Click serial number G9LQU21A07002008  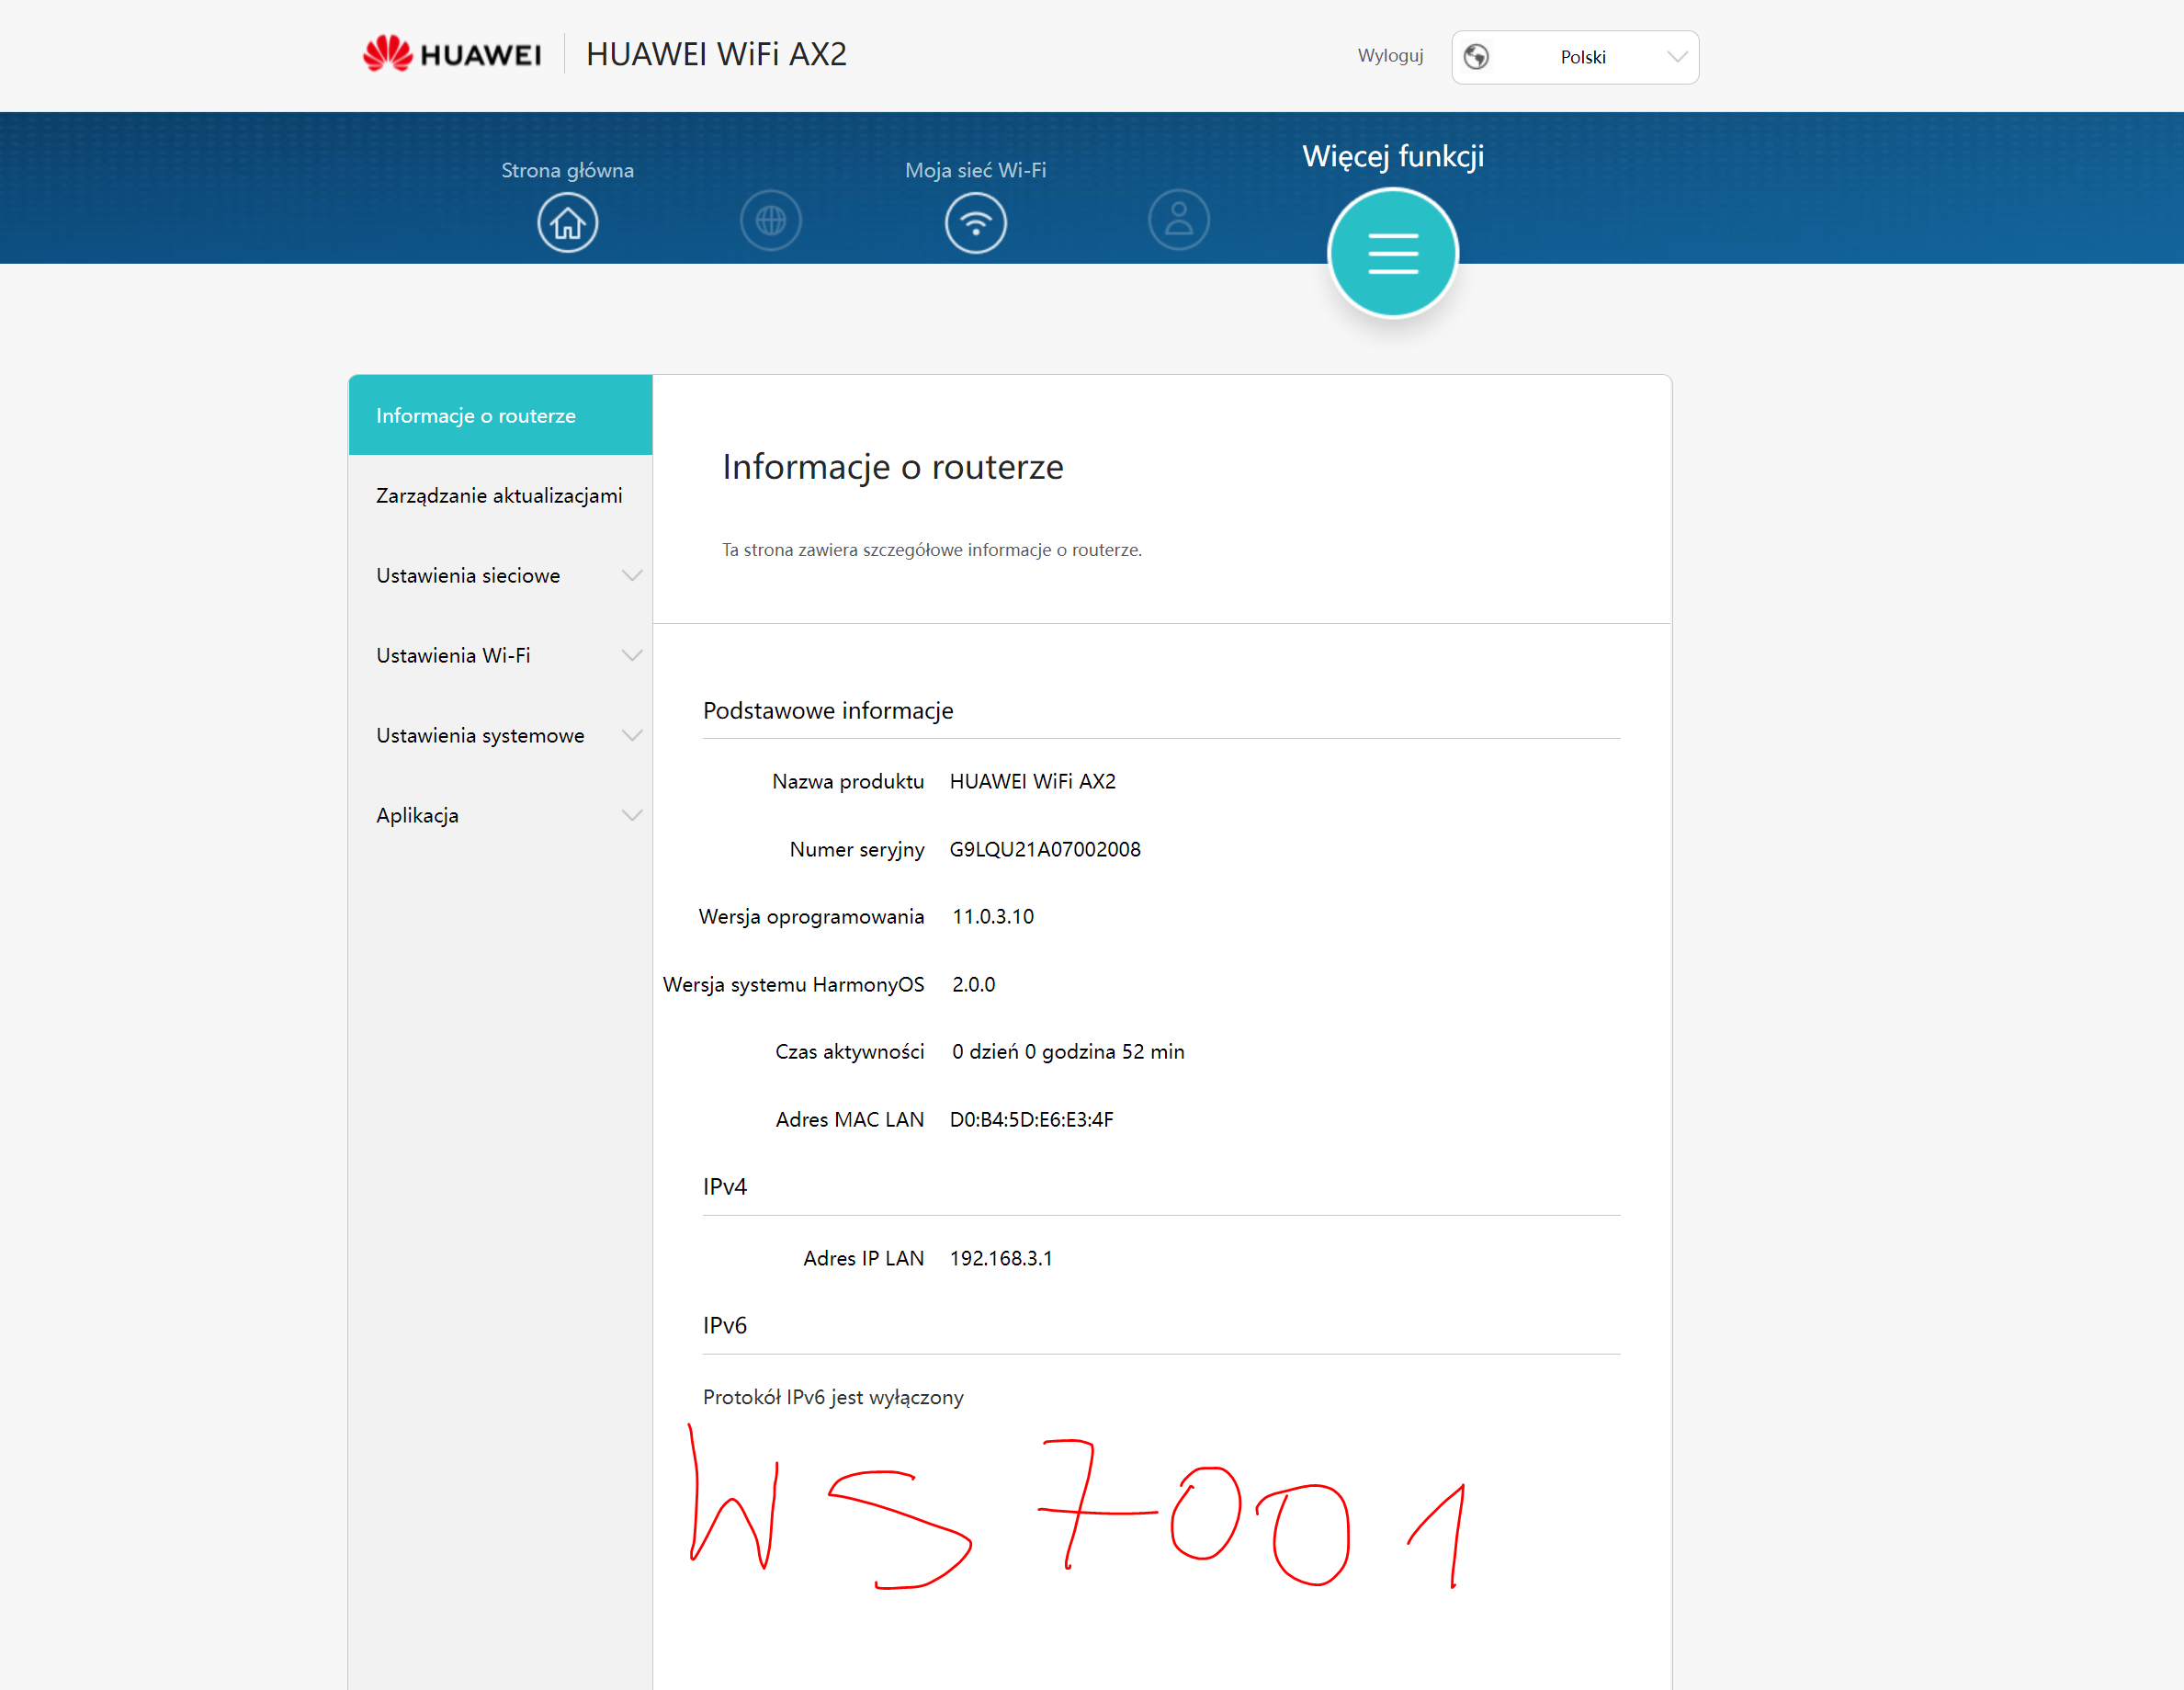click(1045, 849)
